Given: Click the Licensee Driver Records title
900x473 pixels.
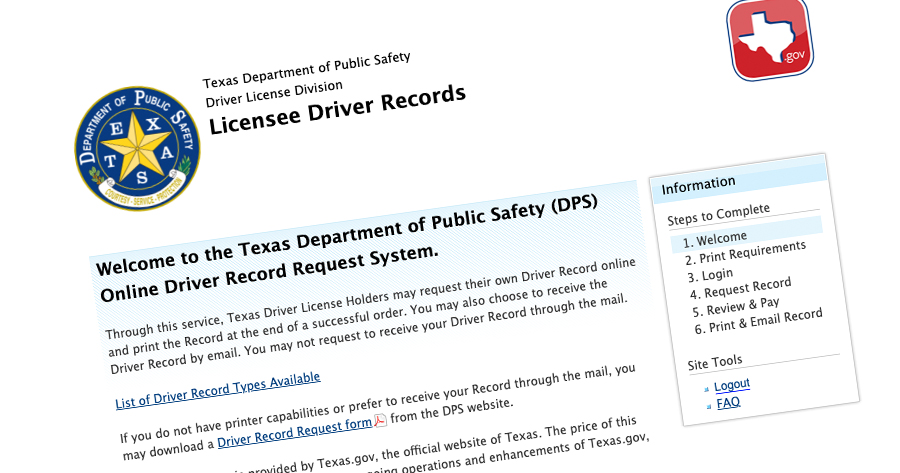Looking at the screenshot, I should (x=337, y=110).
